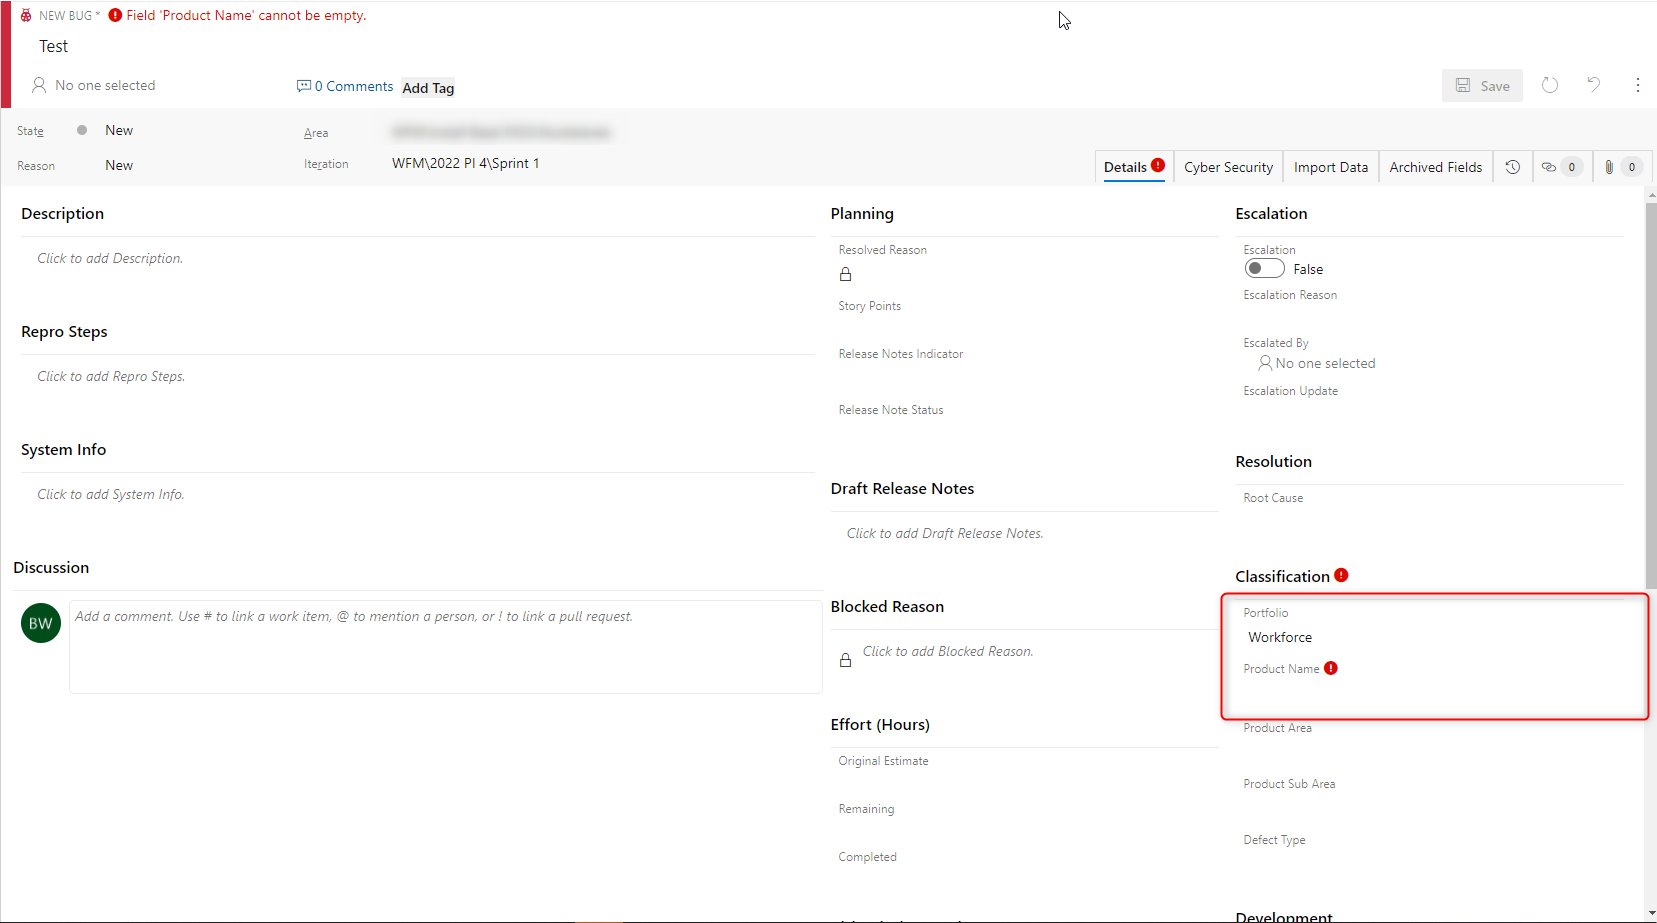Open the State dropdown showing New
Viewport: 1657px width, 923px height.
[x=119, y=130]
